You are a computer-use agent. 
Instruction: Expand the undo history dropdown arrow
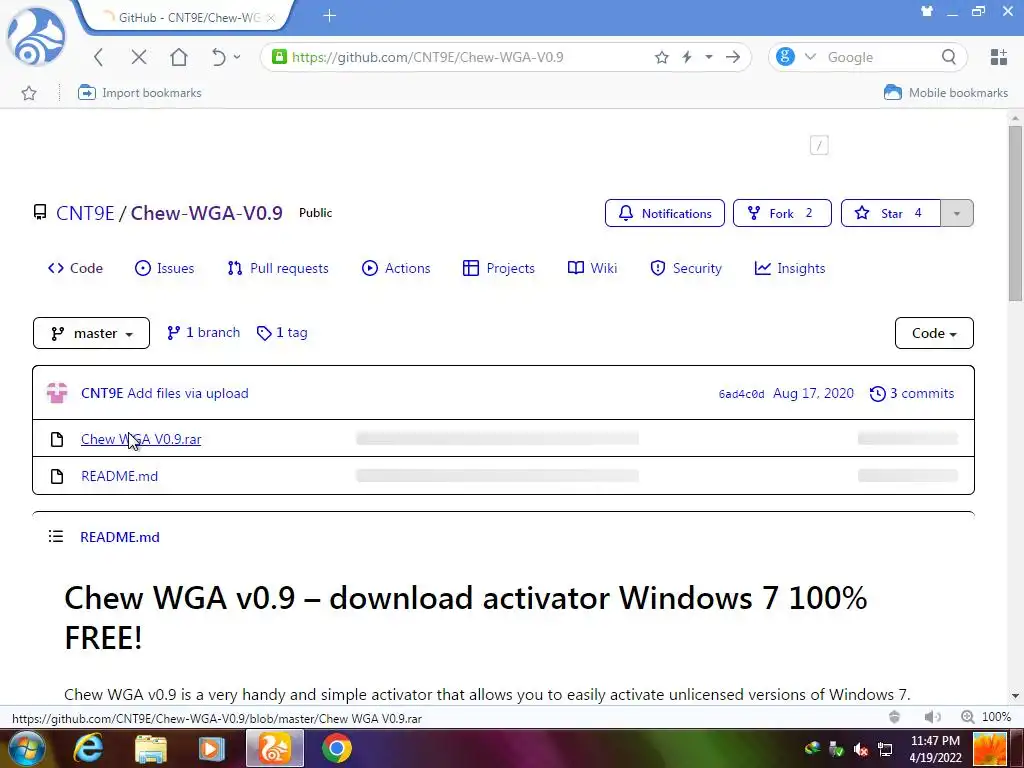(237, 57)
